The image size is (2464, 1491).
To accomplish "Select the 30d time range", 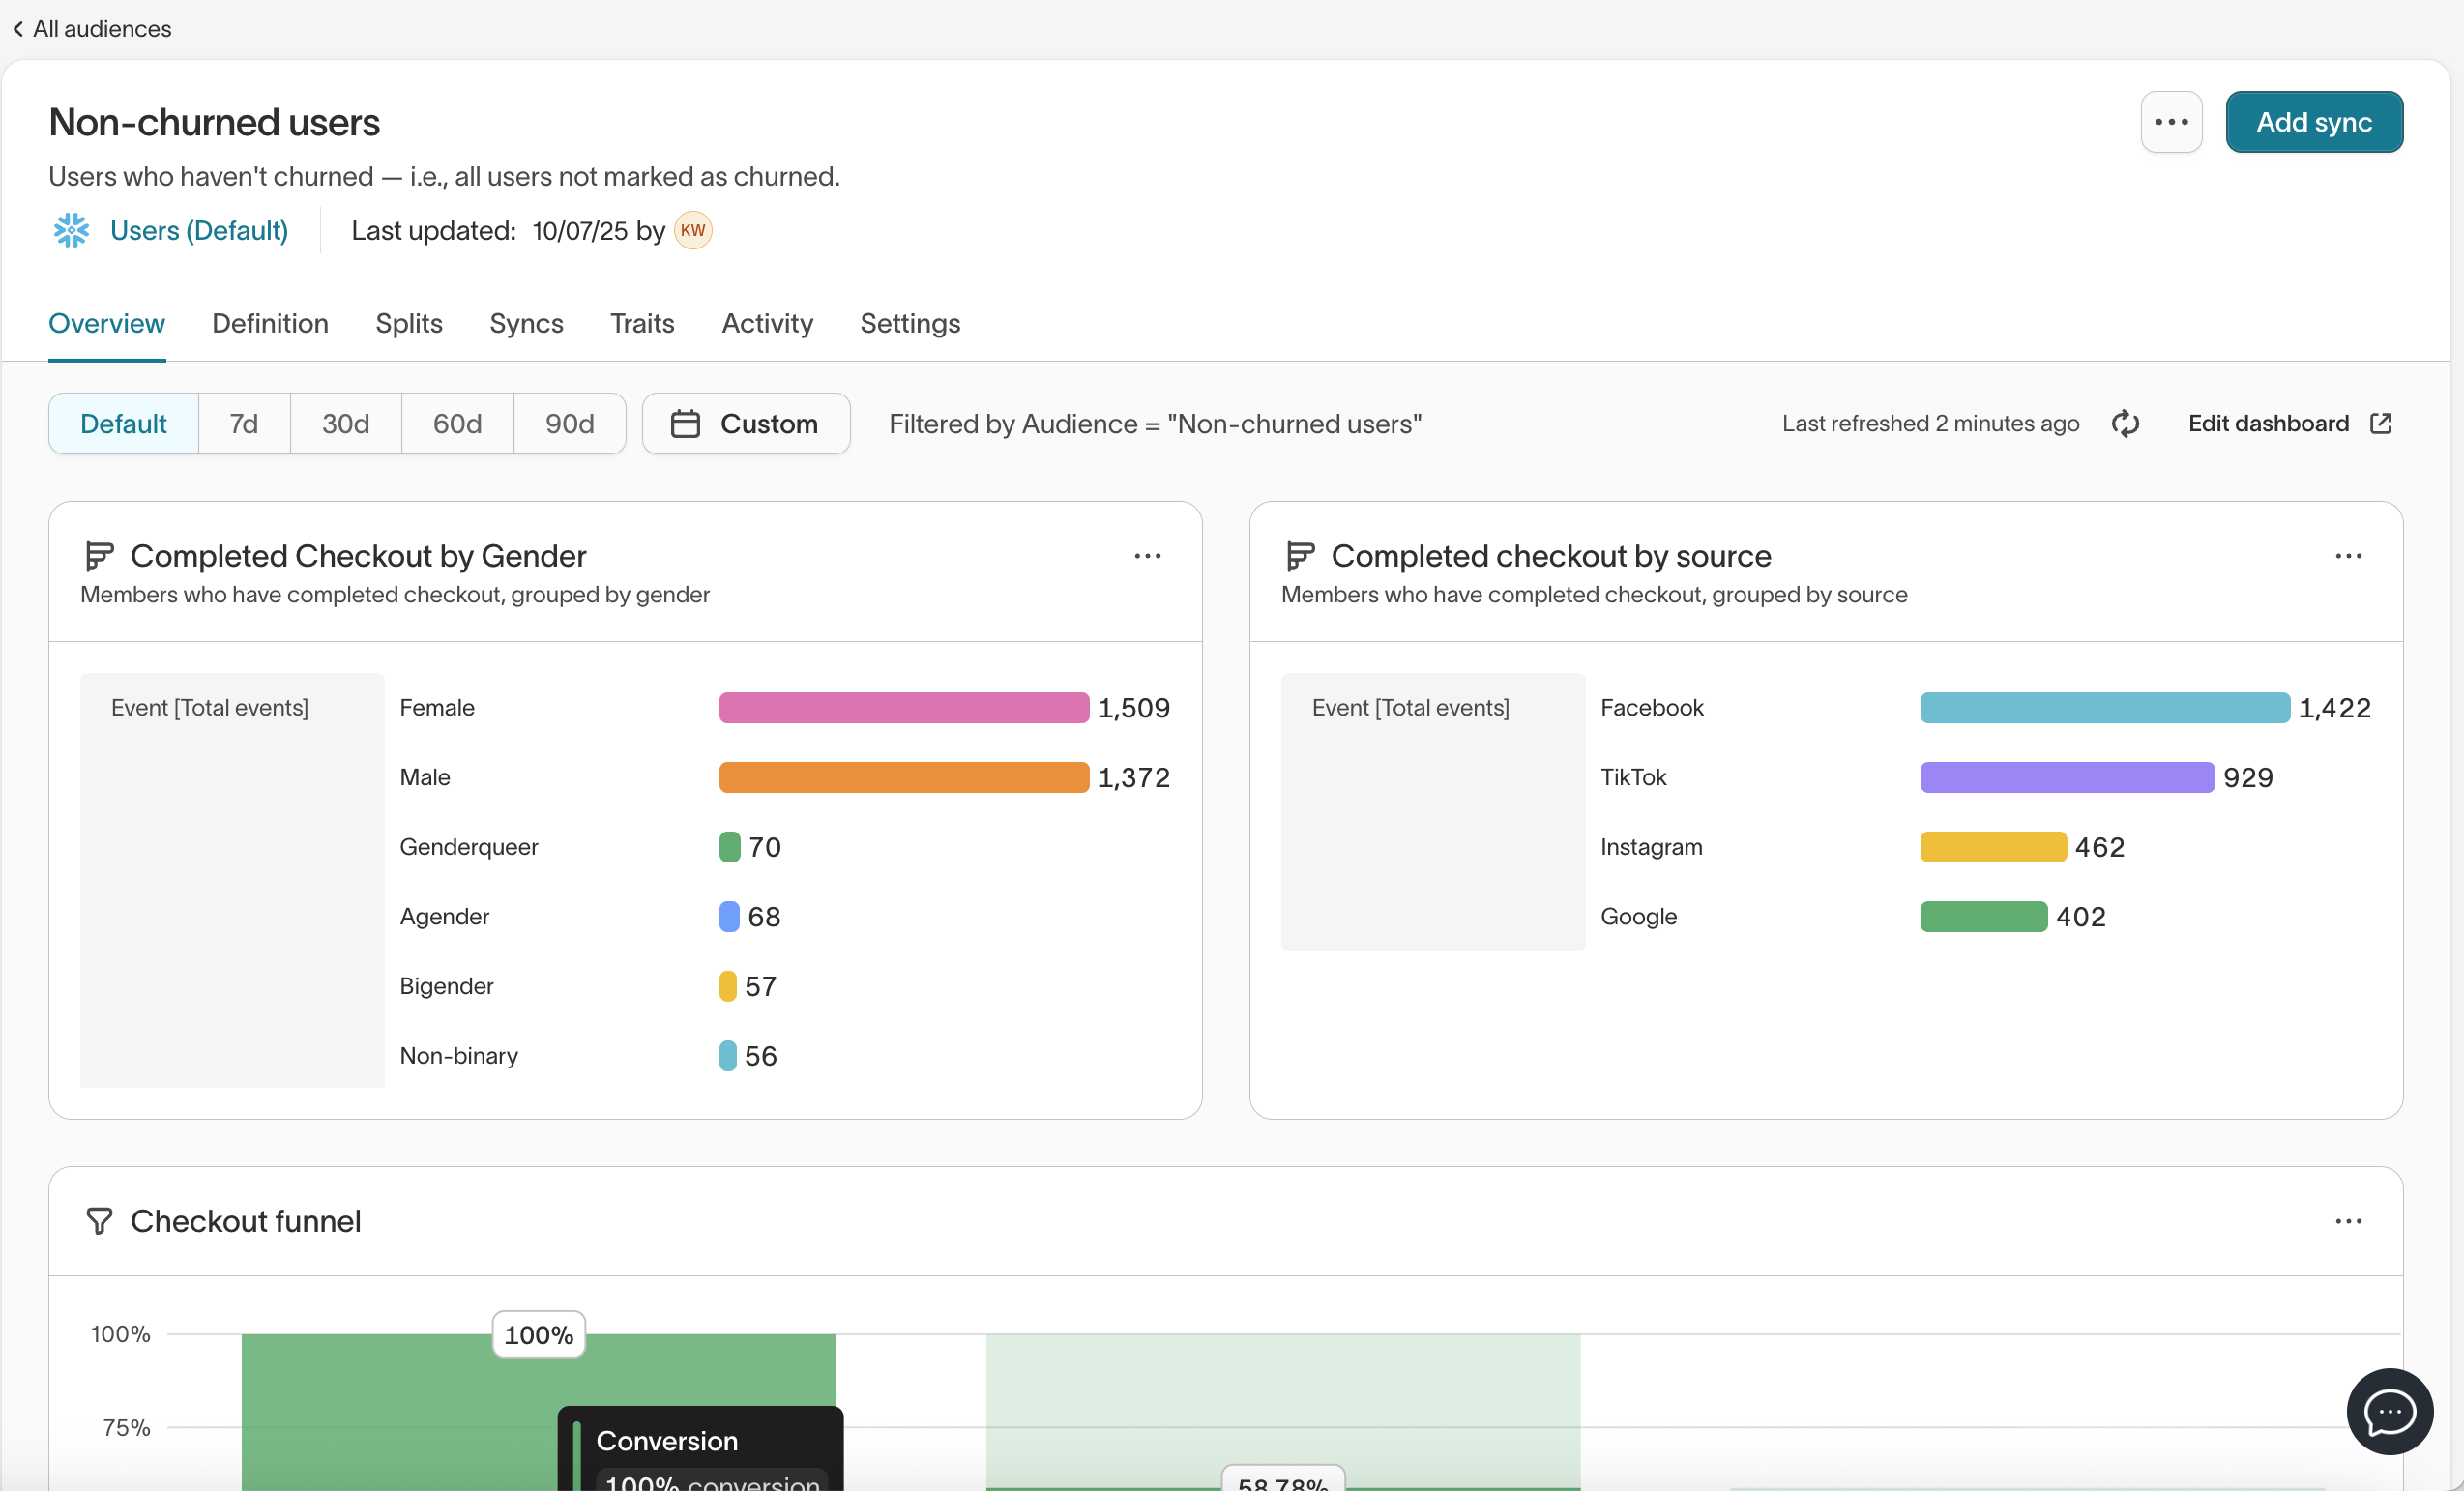I will coord(345,424).
